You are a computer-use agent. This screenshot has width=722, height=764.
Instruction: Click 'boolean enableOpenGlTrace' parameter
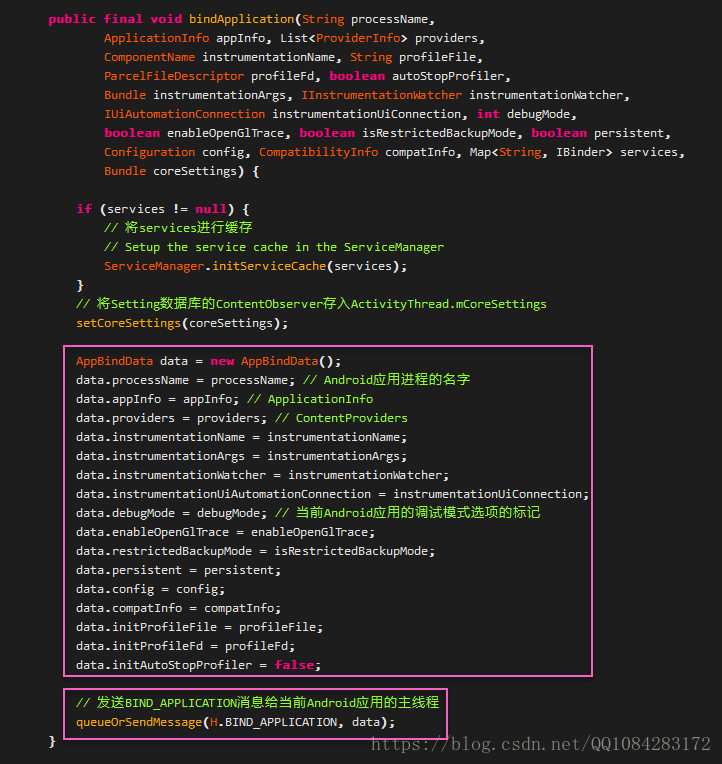(x=194, y=133)
